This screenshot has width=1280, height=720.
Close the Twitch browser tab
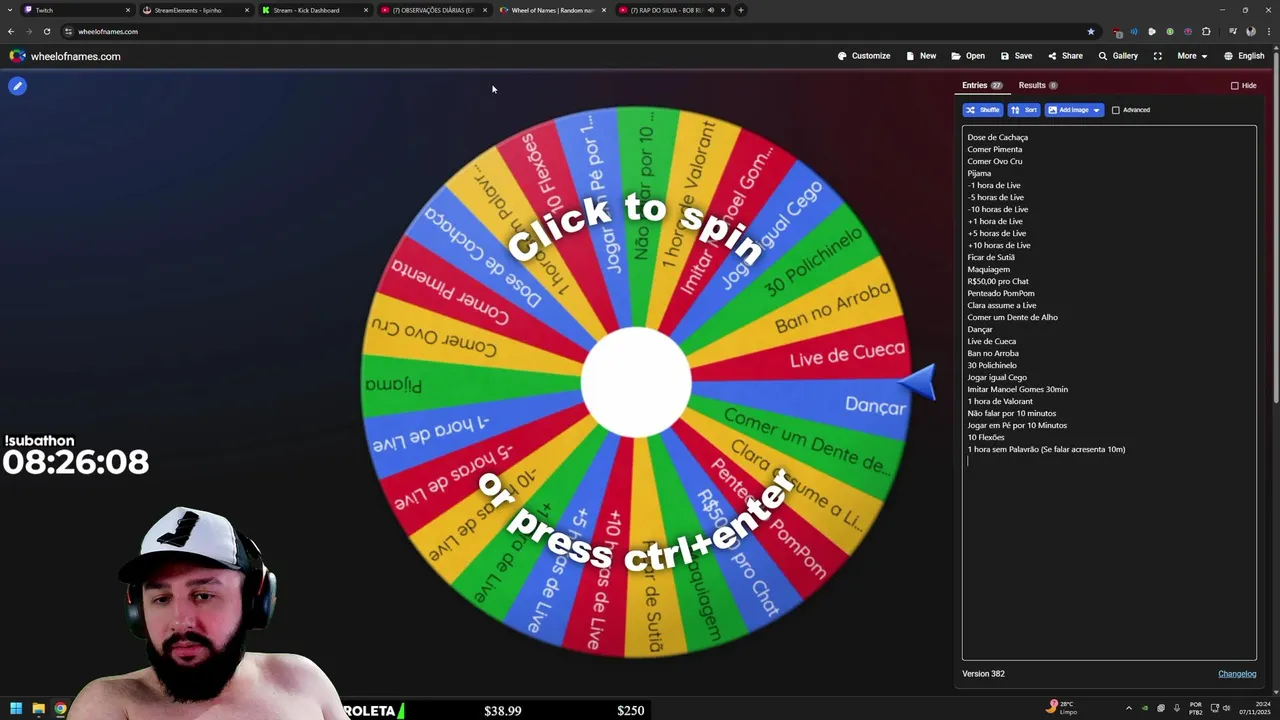128,10
